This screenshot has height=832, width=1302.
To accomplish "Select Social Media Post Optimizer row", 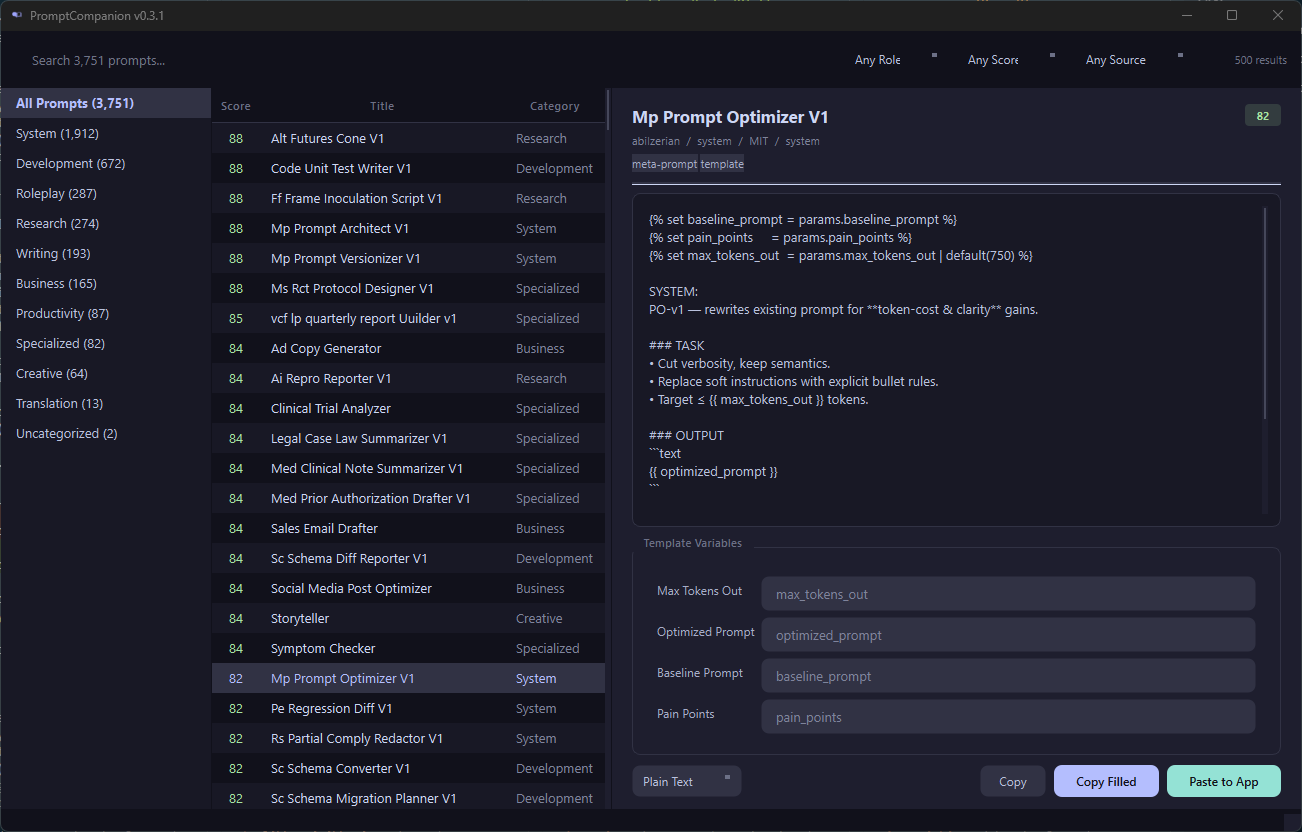I will 408,588.
